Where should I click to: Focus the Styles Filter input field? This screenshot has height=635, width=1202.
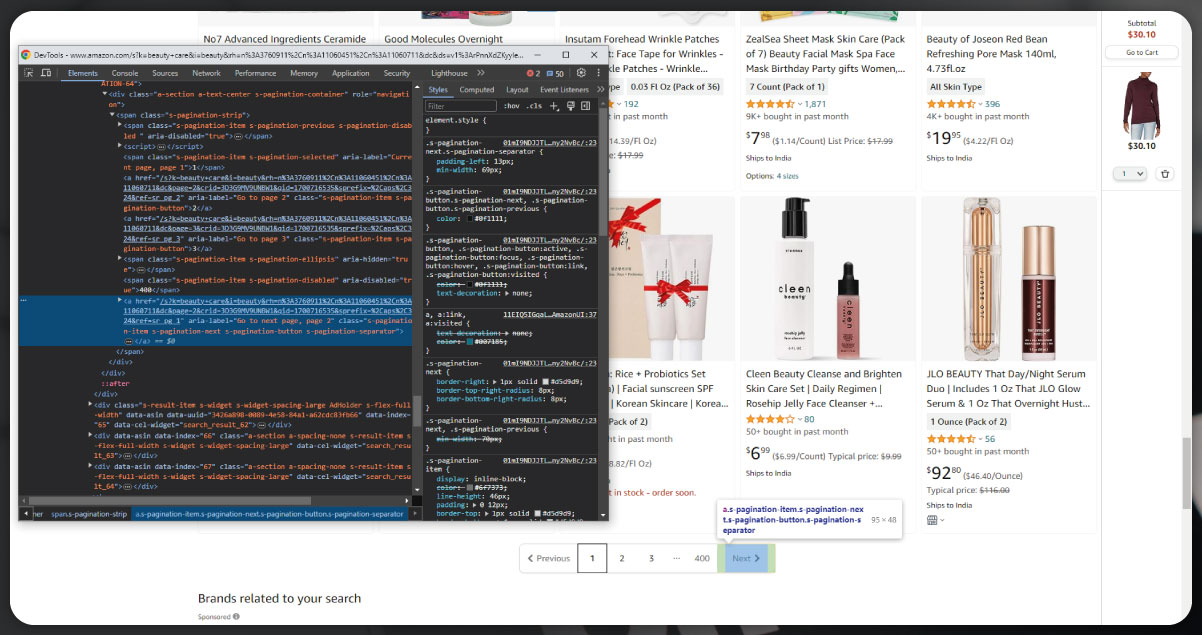[x=461, y=105]
